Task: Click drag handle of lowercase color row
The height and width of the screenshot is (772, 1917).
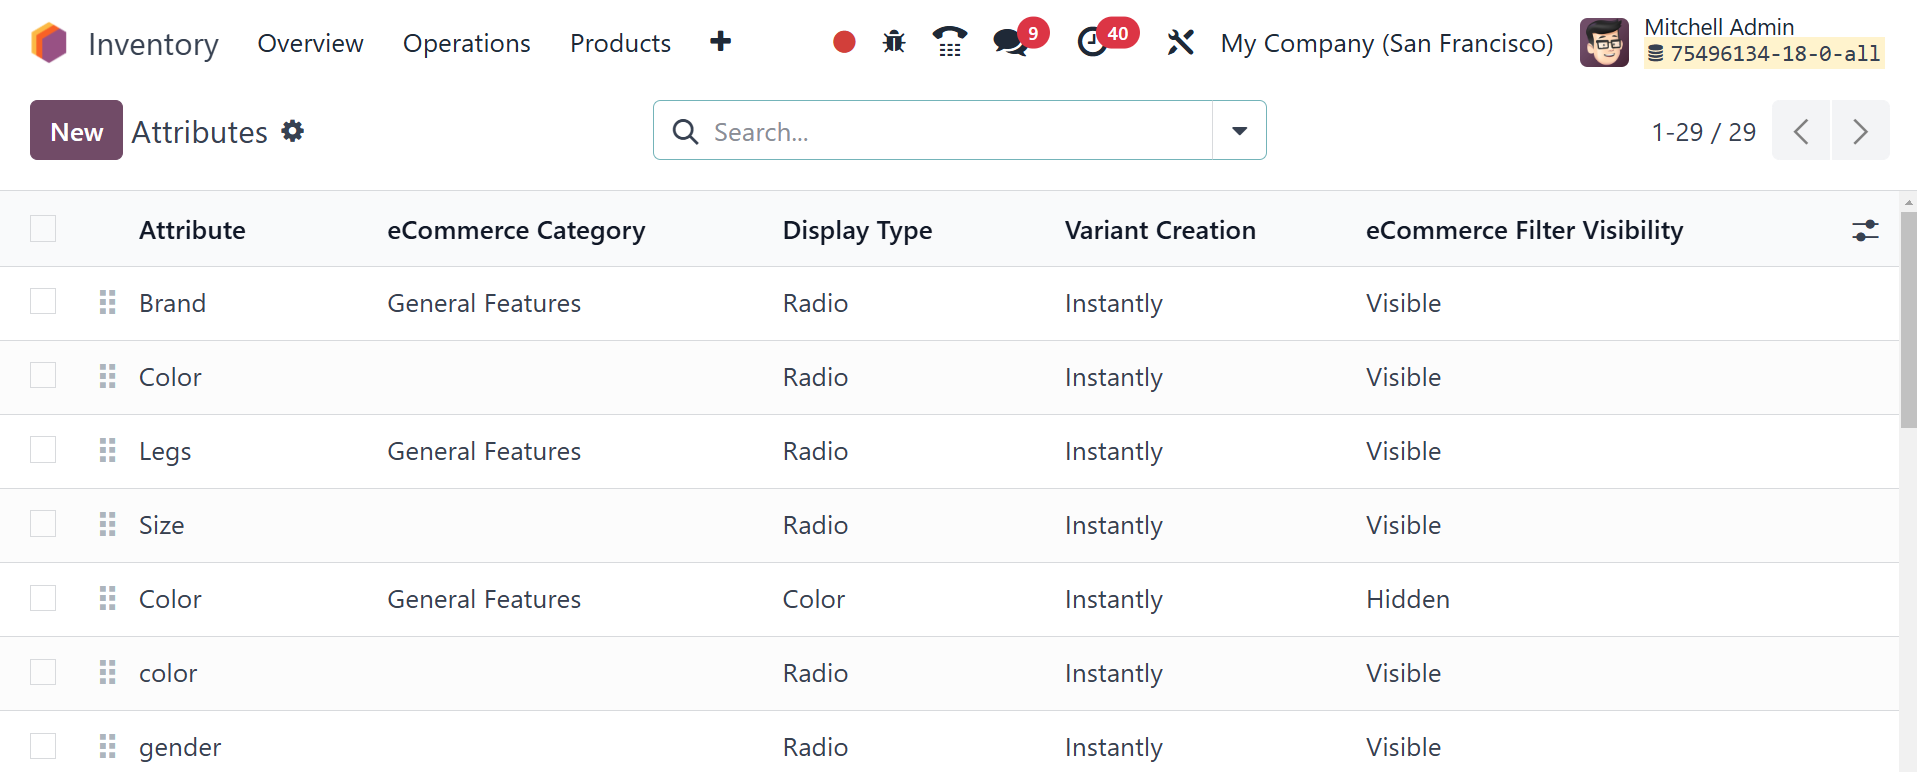Action: tap(108, 672)
